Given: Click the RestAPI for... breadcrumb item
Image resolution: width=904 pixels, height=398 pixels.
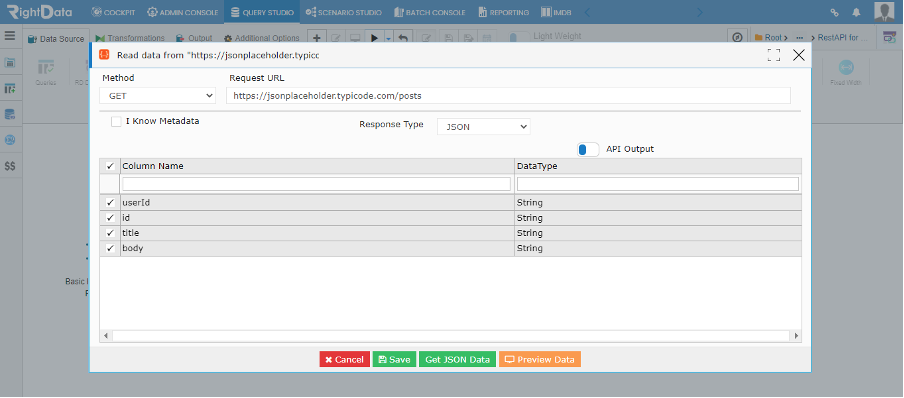Looking at the screenshot, I should [842, 37].
